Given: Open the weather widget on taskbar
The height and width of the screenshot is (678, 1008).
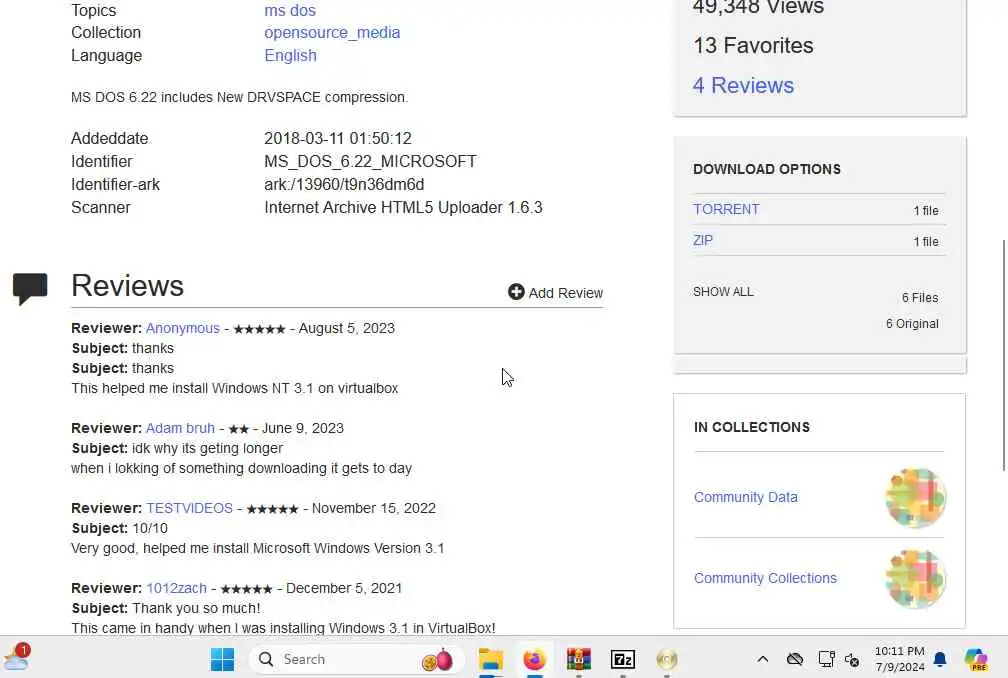Looking at the screenshot, I should pos(17,657).
